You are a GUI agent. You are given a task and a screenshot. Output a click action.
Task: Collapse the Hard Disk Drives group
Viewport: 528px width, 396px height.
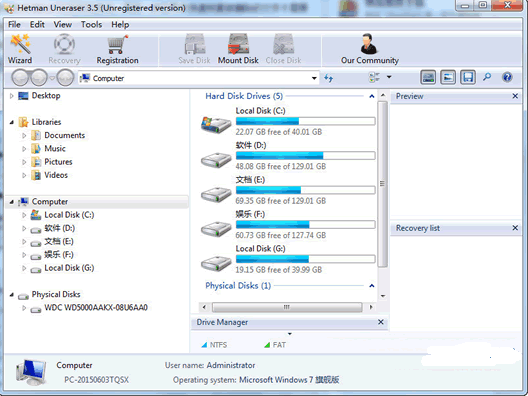point(372,96)
